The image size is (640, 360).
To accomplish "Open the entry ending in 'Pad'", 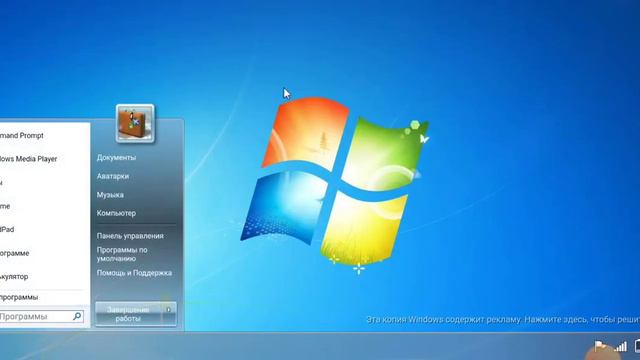I will pos(7,229).
